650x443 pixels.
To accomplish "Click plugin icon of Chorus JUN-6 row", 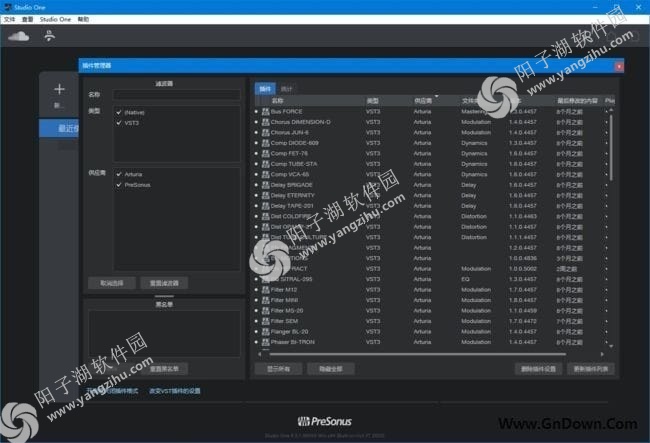I will tap(266, 133).
